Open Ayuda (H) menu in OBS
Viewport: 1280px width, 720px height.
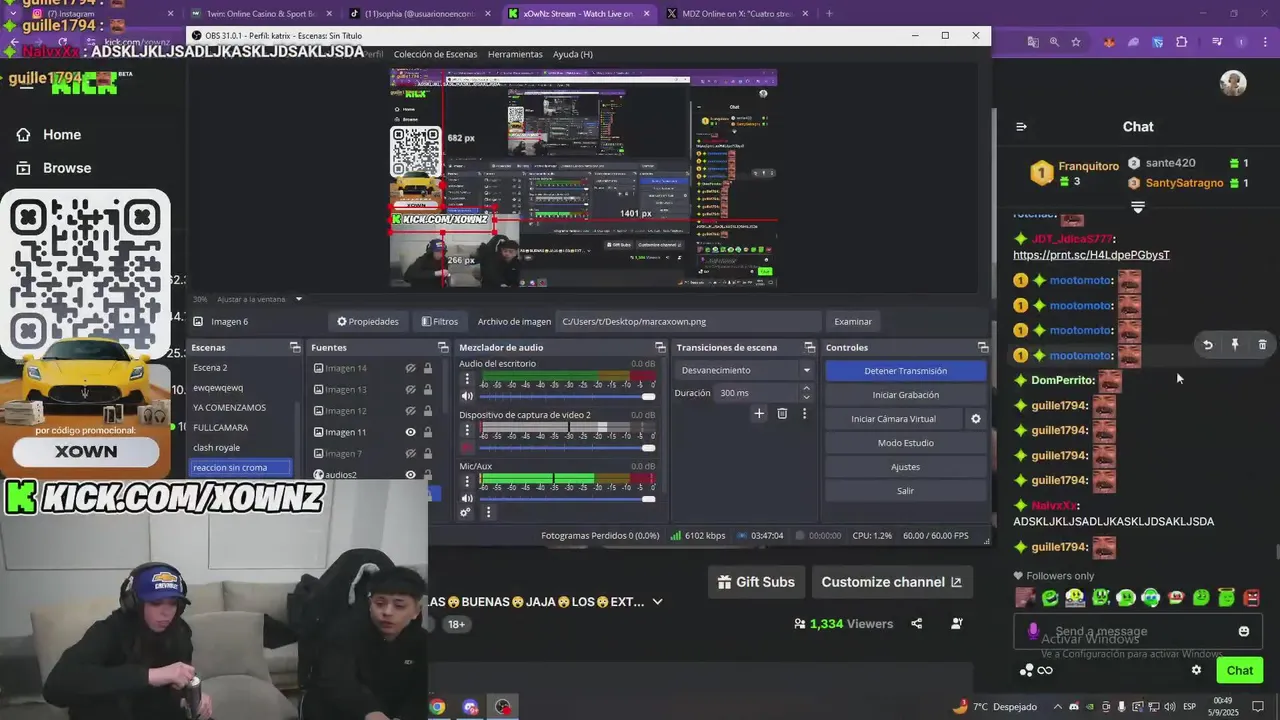point(573,54)
